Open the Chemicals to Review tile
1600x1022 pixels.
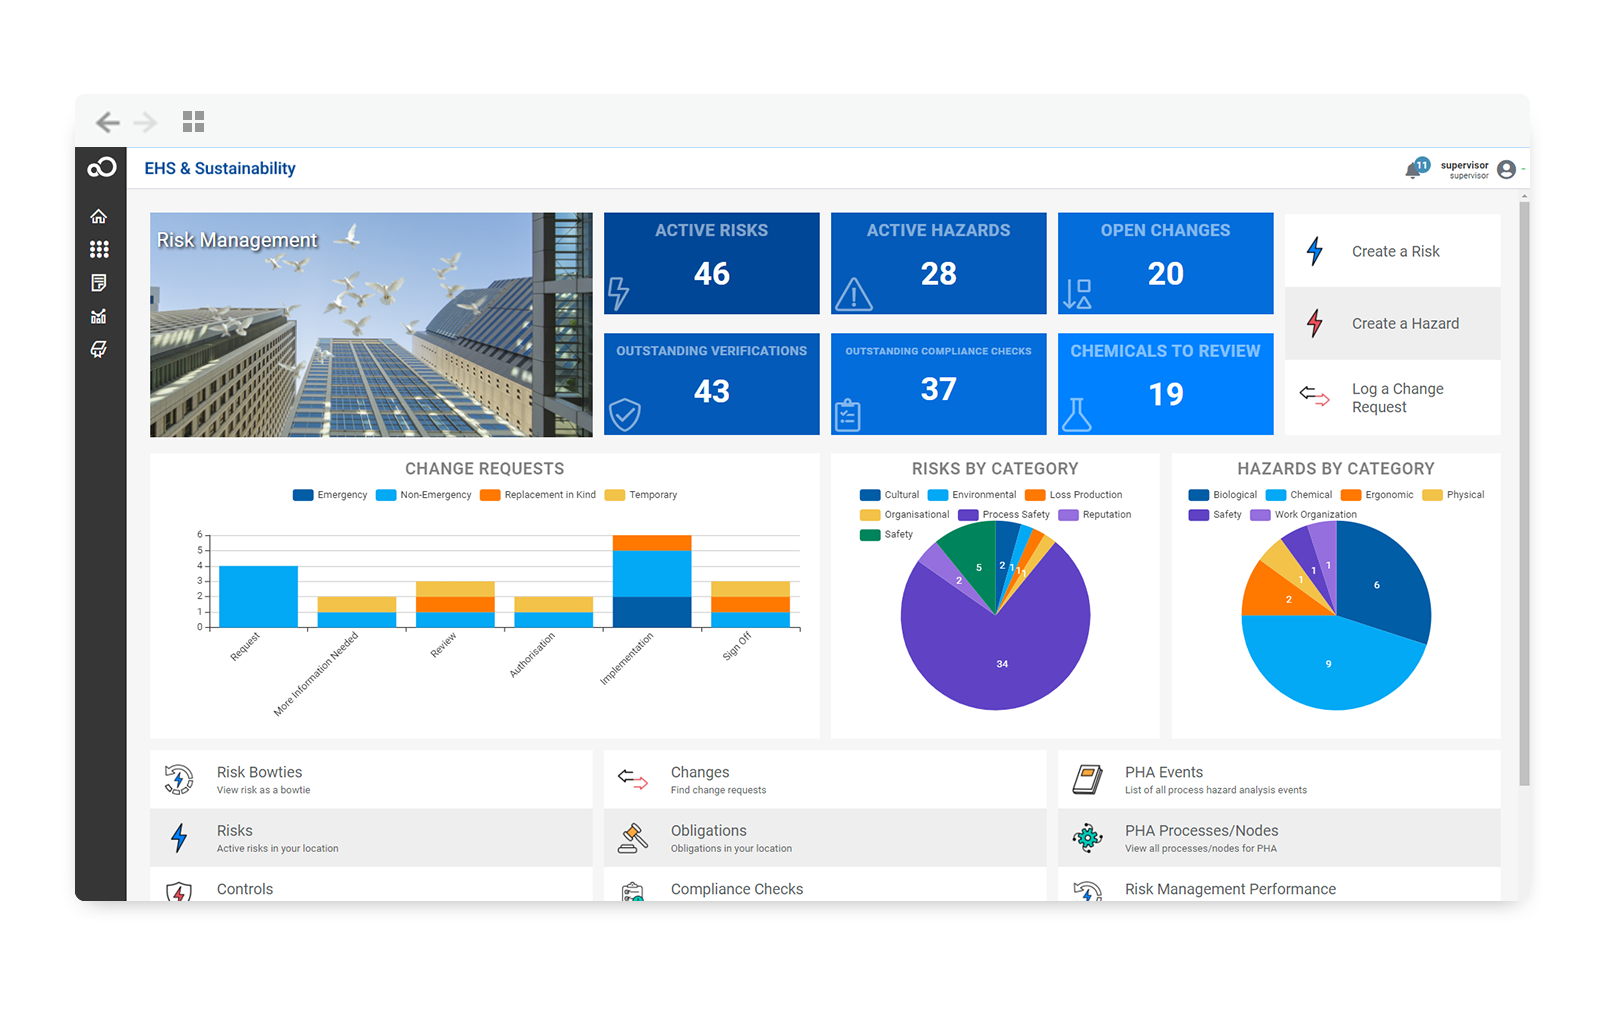pyautogui.click(x=1165, y=384)
